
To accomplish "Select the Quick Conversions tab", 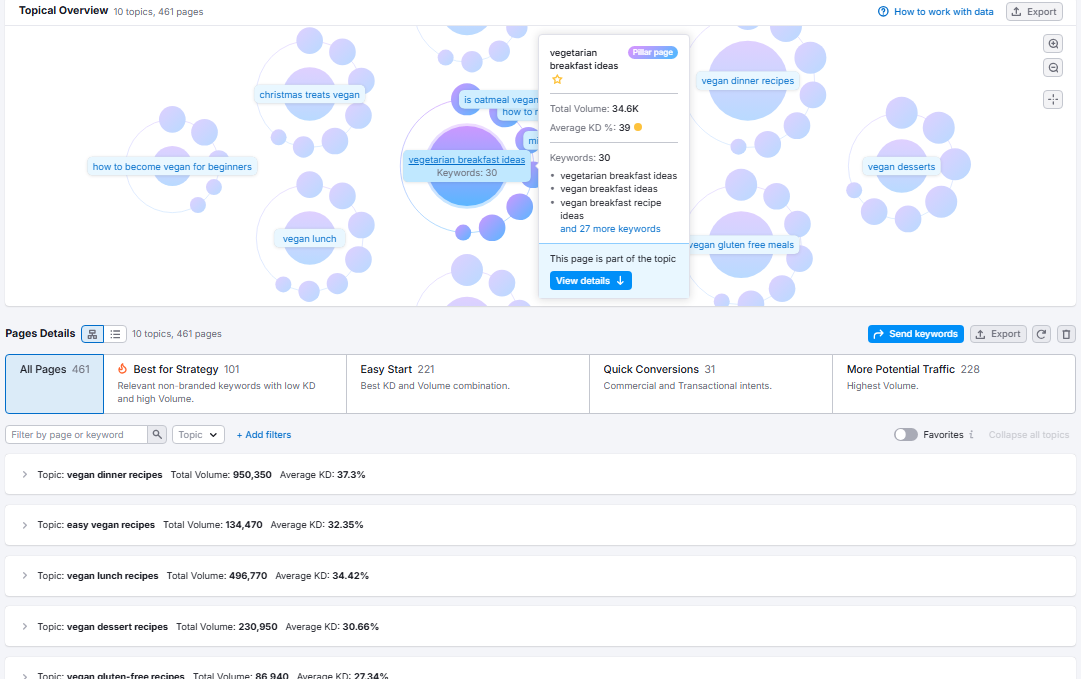I will 710,383.
